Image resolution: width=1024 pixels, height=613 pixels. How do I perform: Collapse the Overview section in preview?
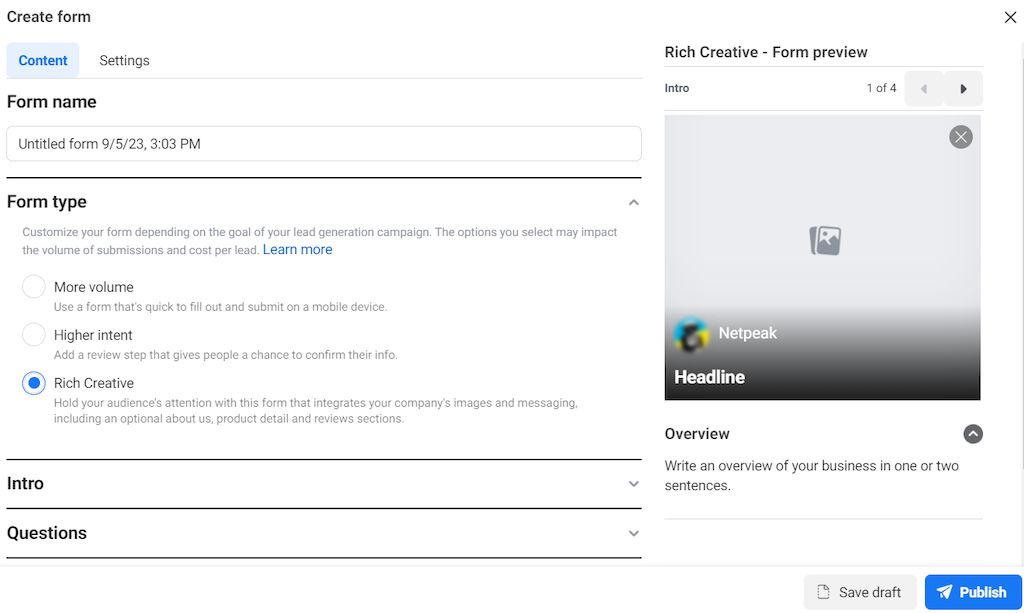click(972, 434)
